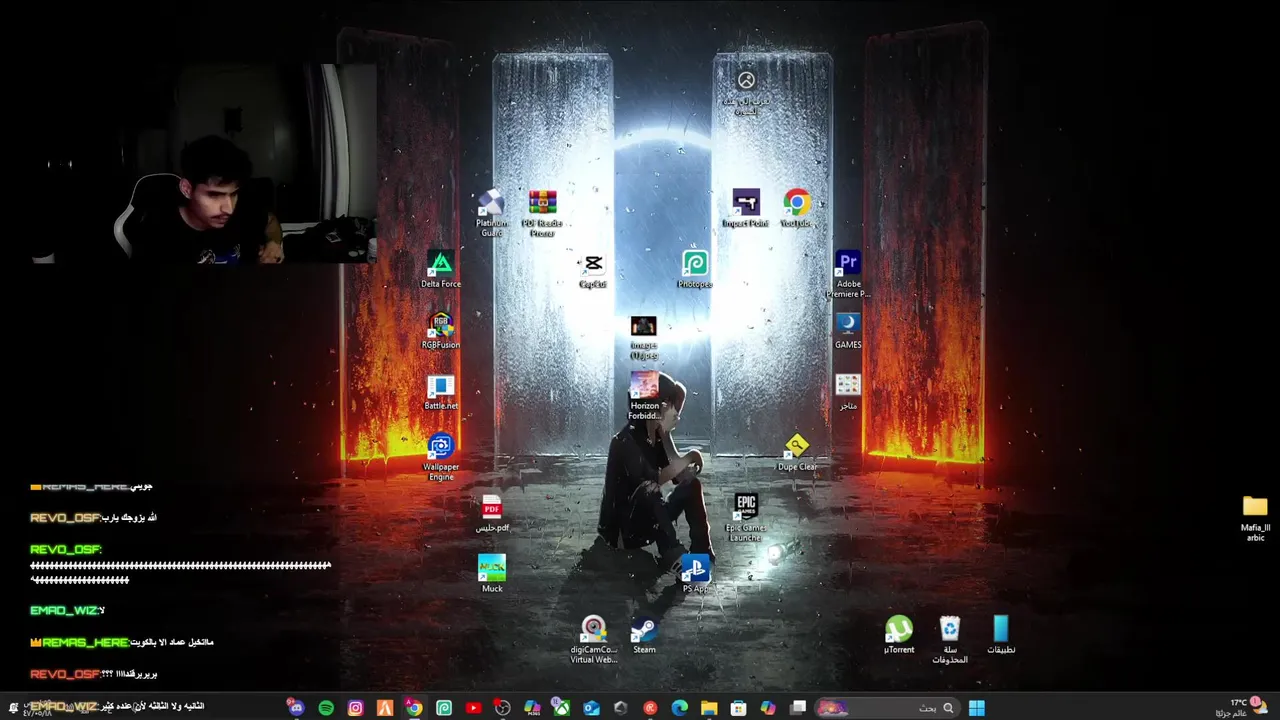
Task: Open Photopea from the taskbar
Action: [444, 708]
